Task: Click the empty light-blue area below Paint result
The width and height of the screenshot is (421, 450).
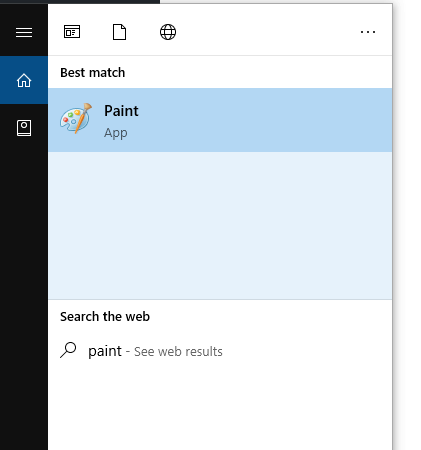Action: pos(220,226)
